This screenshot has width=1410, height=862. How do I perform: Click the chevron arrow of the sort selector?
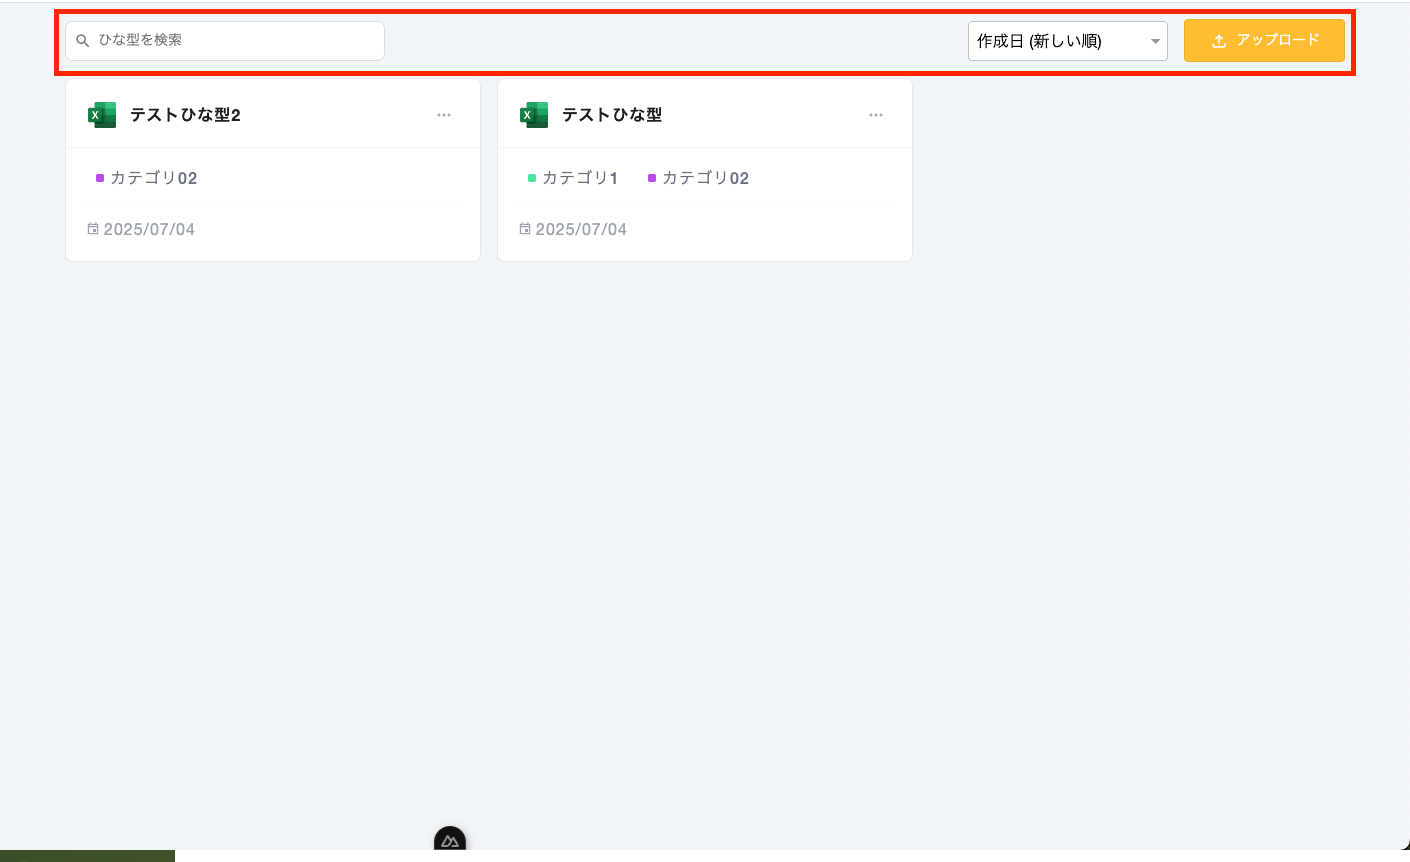pyautogui.click(x=1155, y=41)
